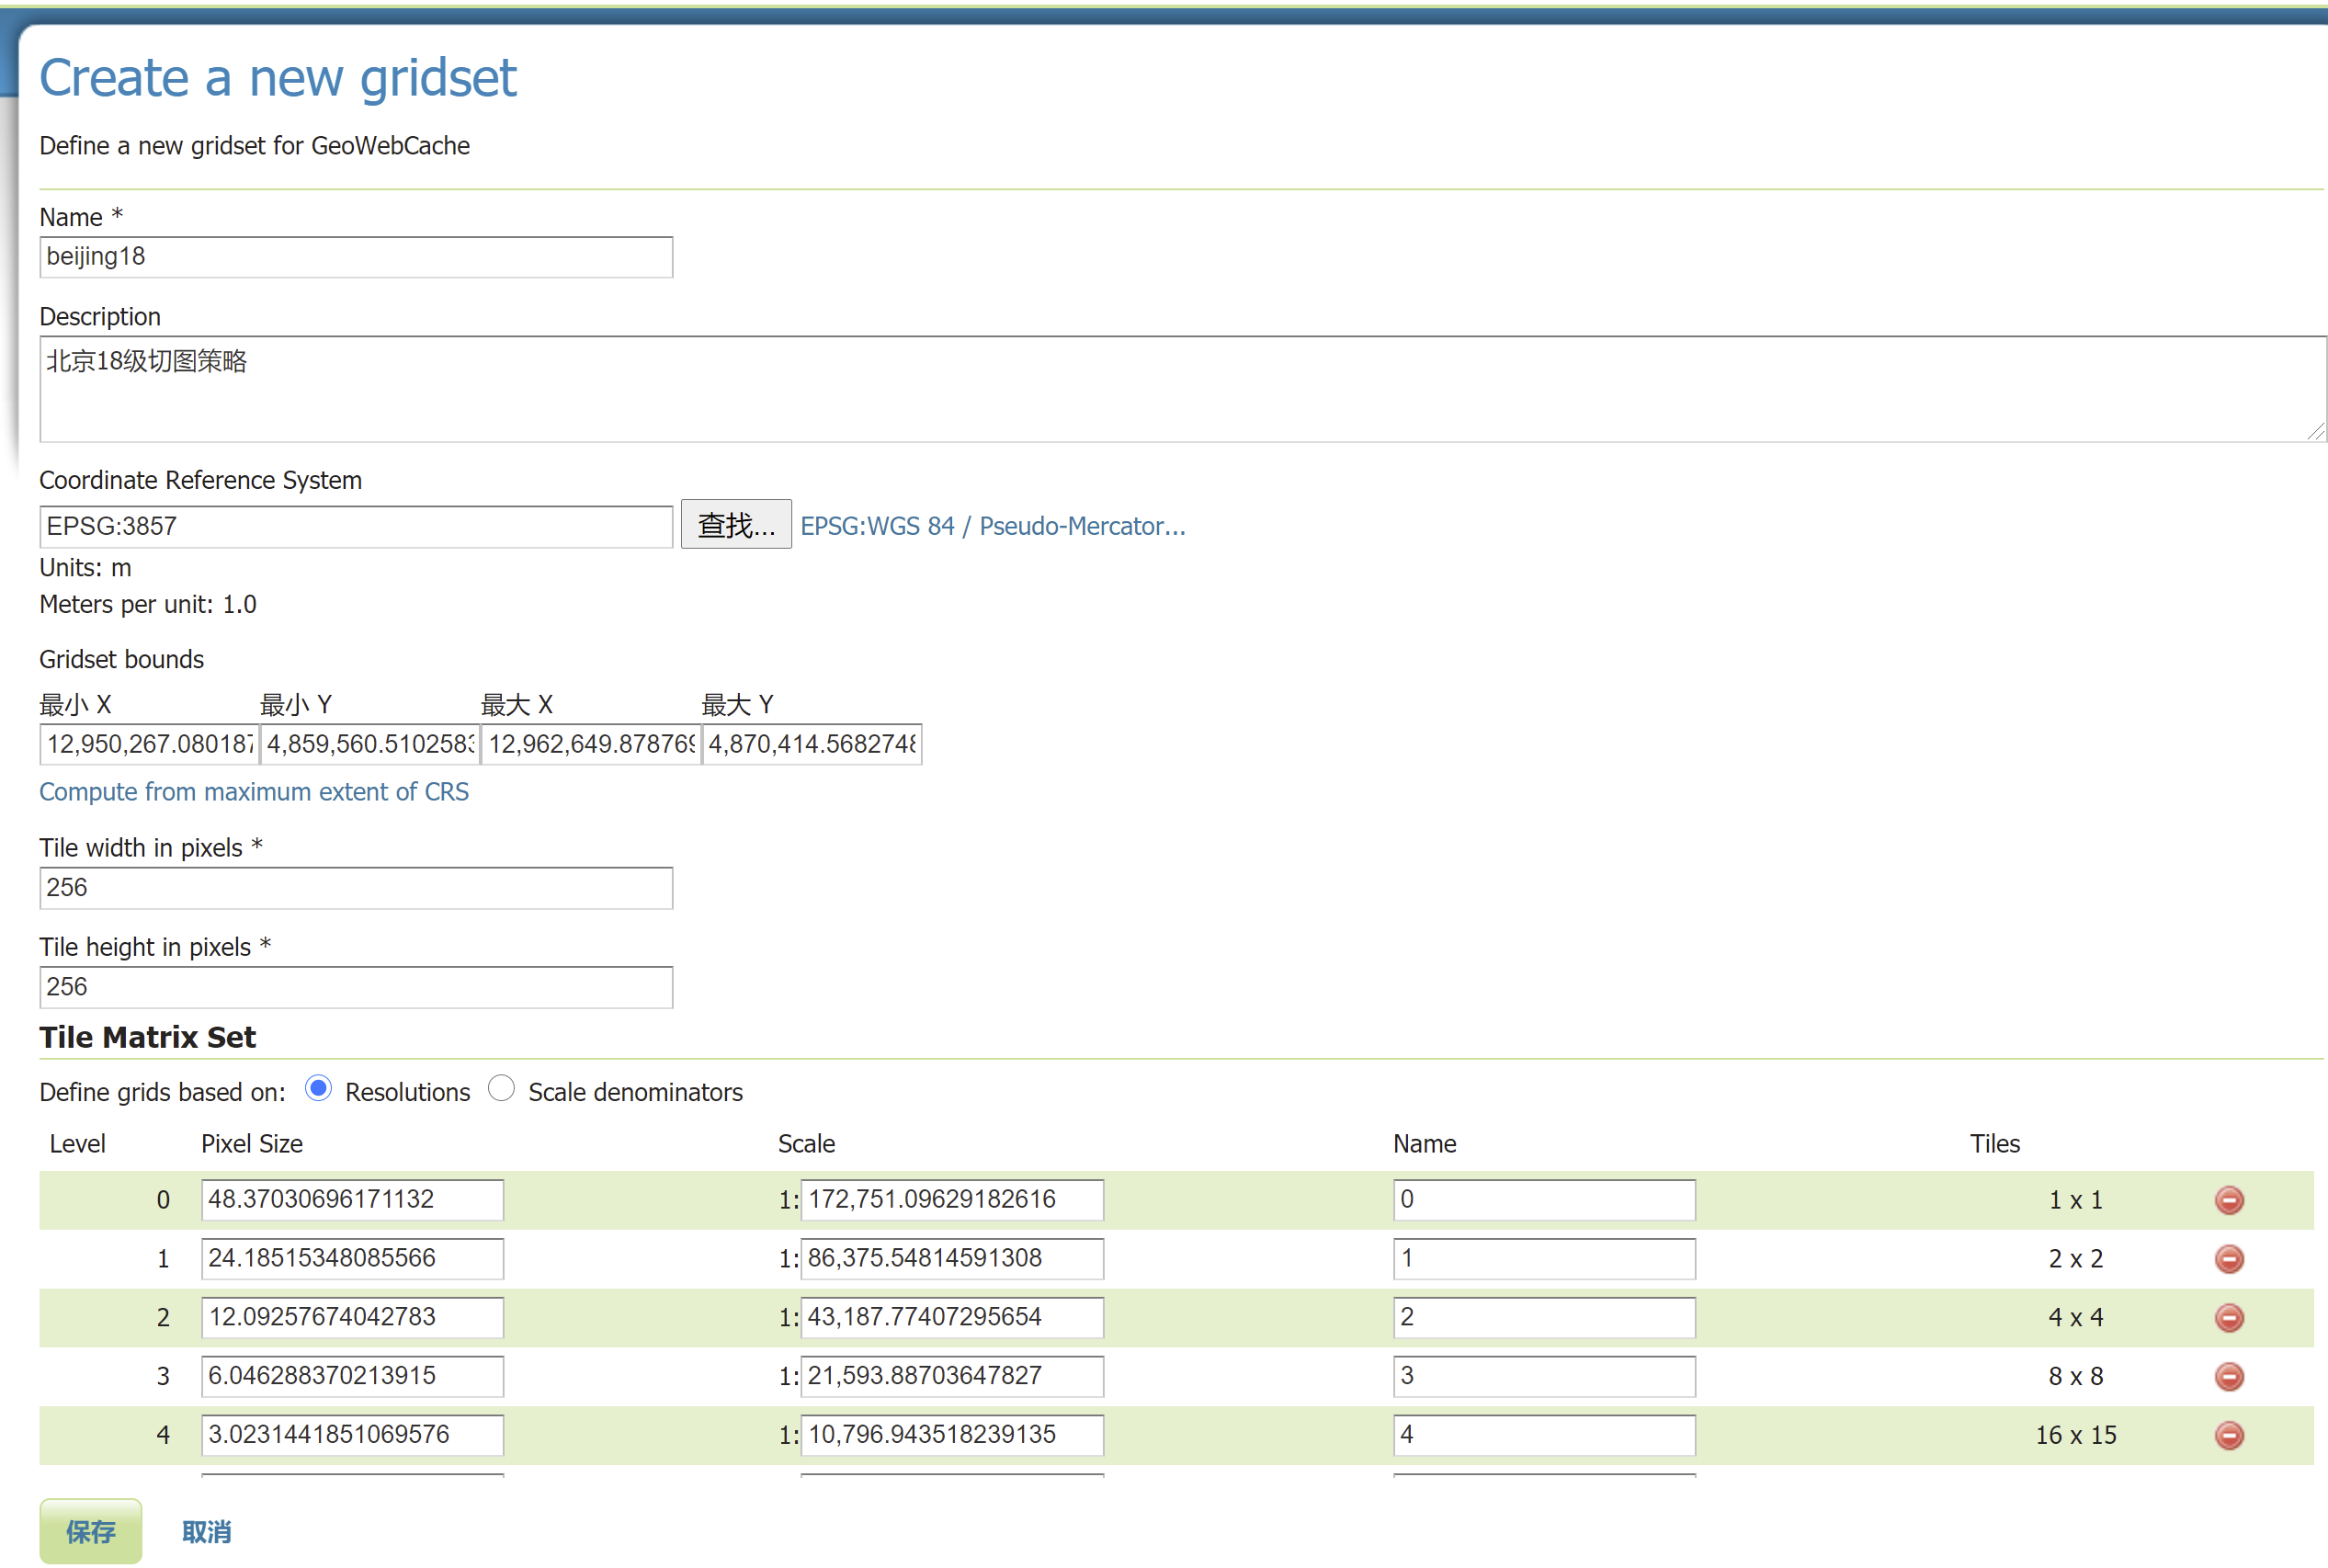Focus the 最小 X bounds field

(x=149, y=744)
